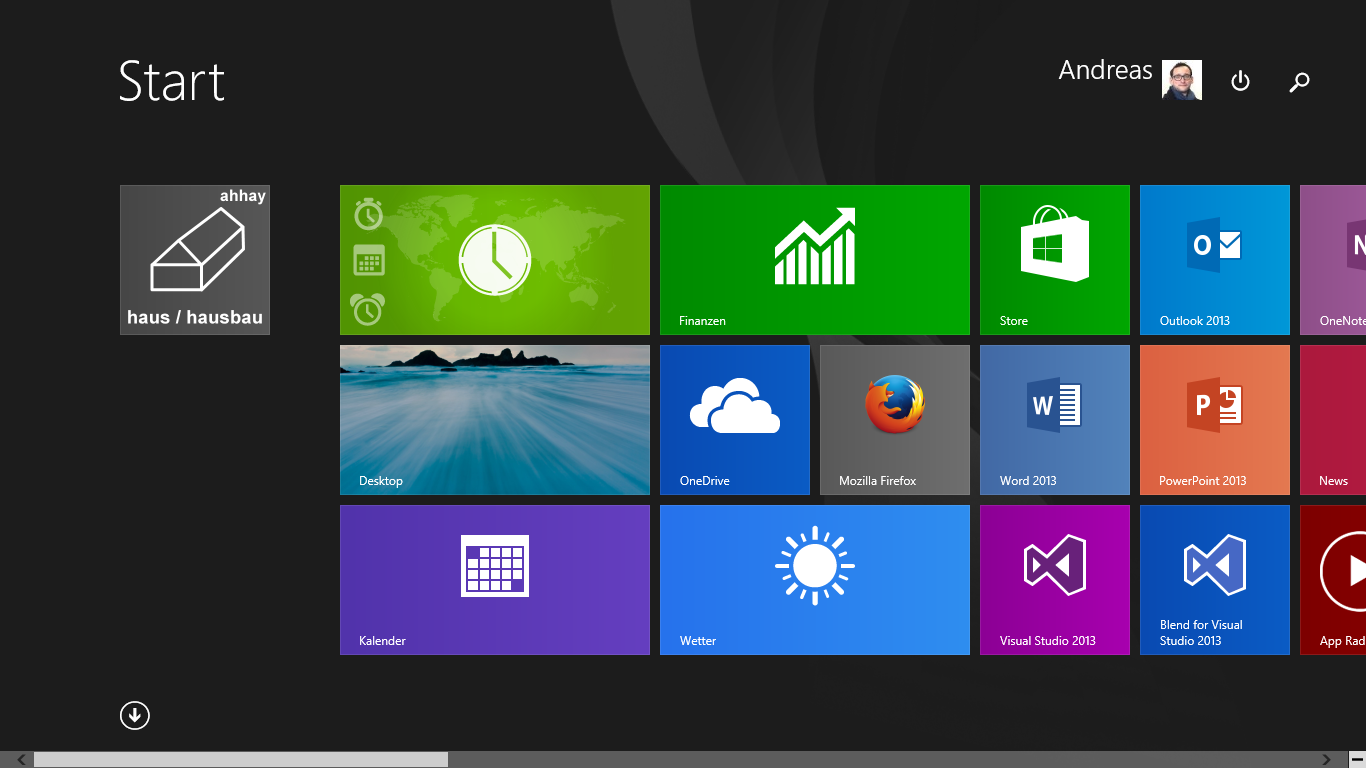Launch Visual Studio 2013
This screenshot has height=768, width=1366.
1055,580
